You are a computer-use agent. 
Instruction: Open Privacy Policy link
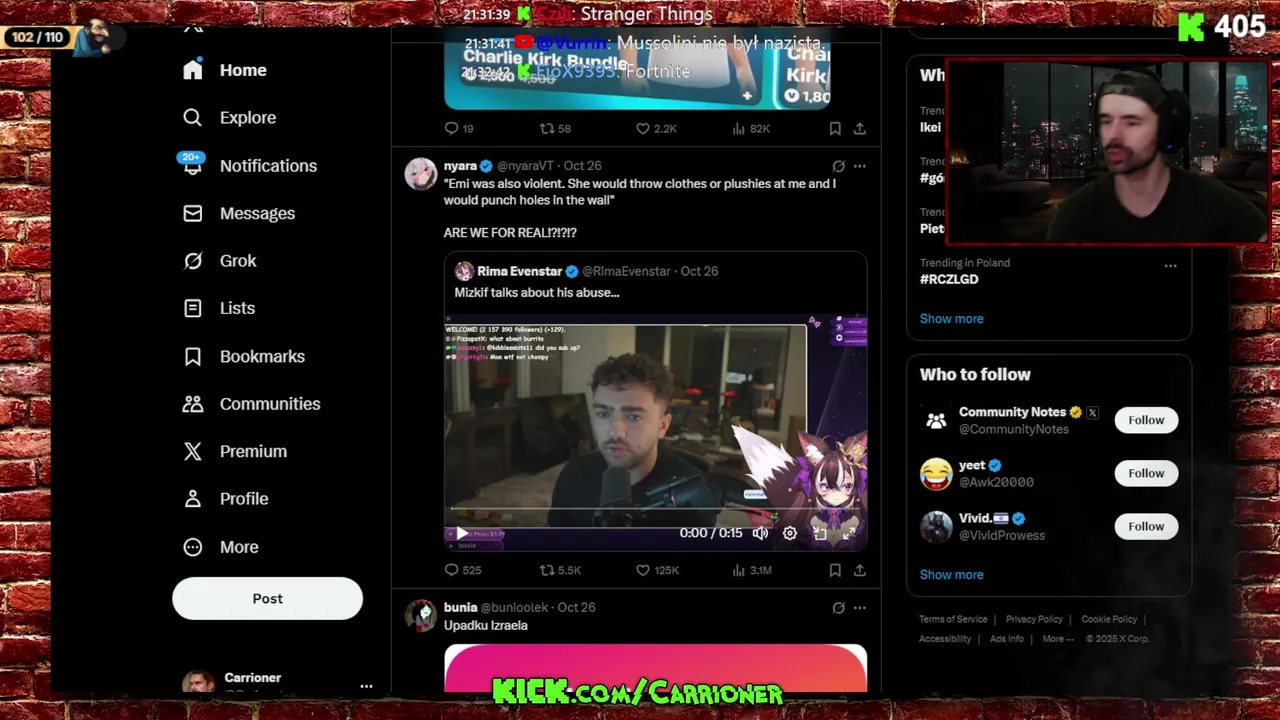[x=1034, y=619]
